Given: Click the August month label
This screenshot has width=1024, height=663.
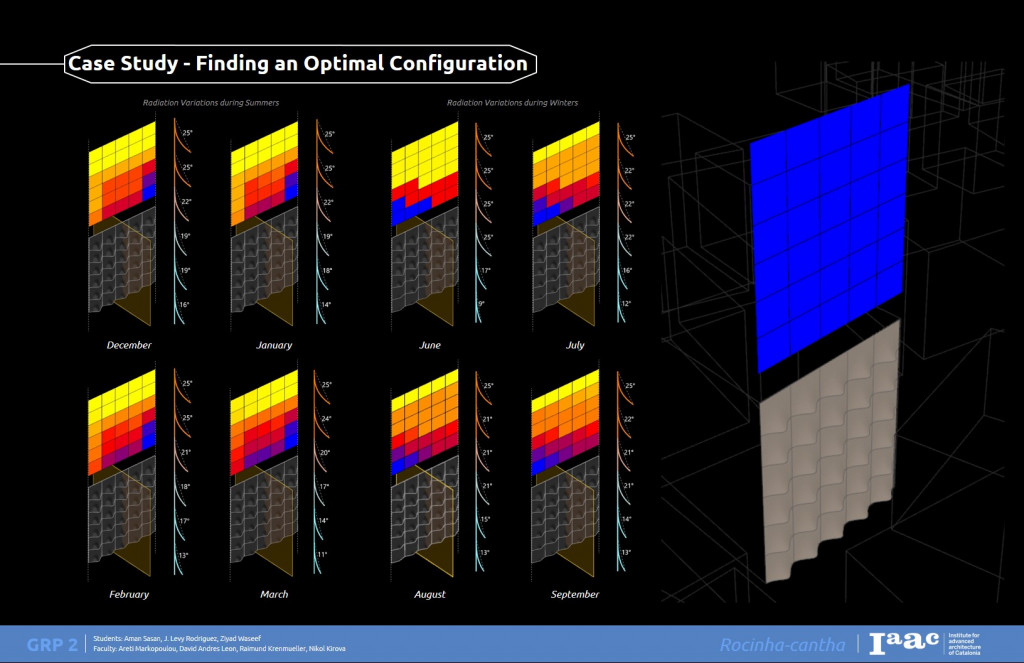Looking at the screenshot, I should (x=430, y=595).
